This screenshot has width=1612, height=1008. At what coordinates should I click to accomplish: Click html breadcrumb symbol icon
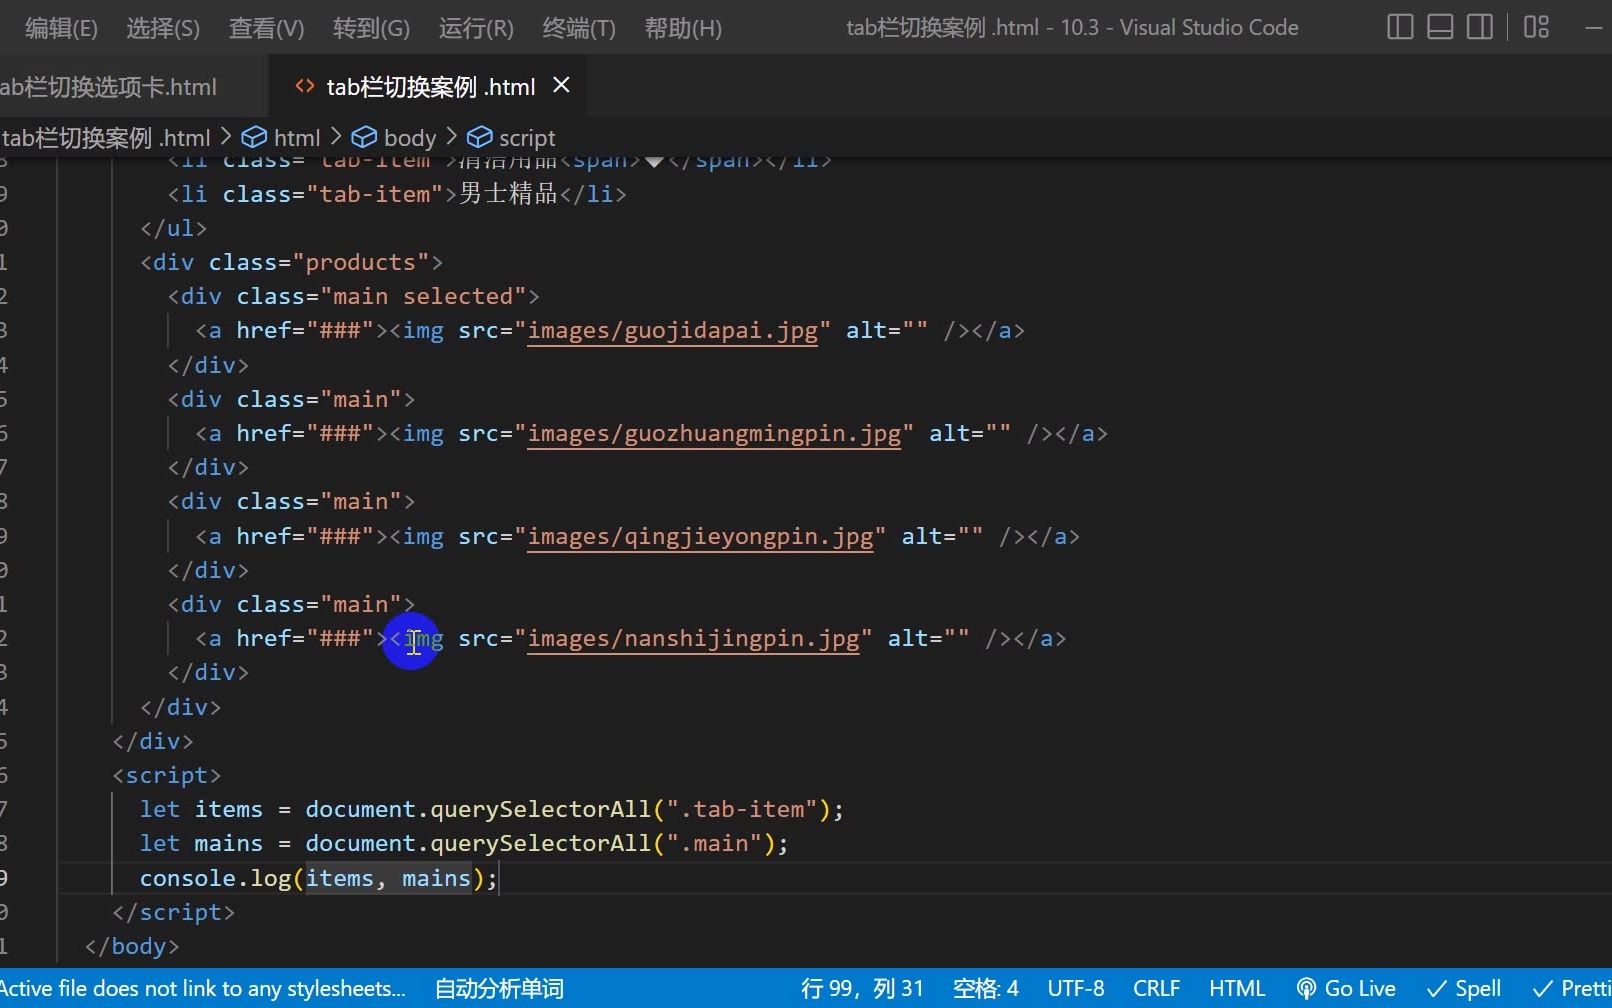(x=255, y=137)
